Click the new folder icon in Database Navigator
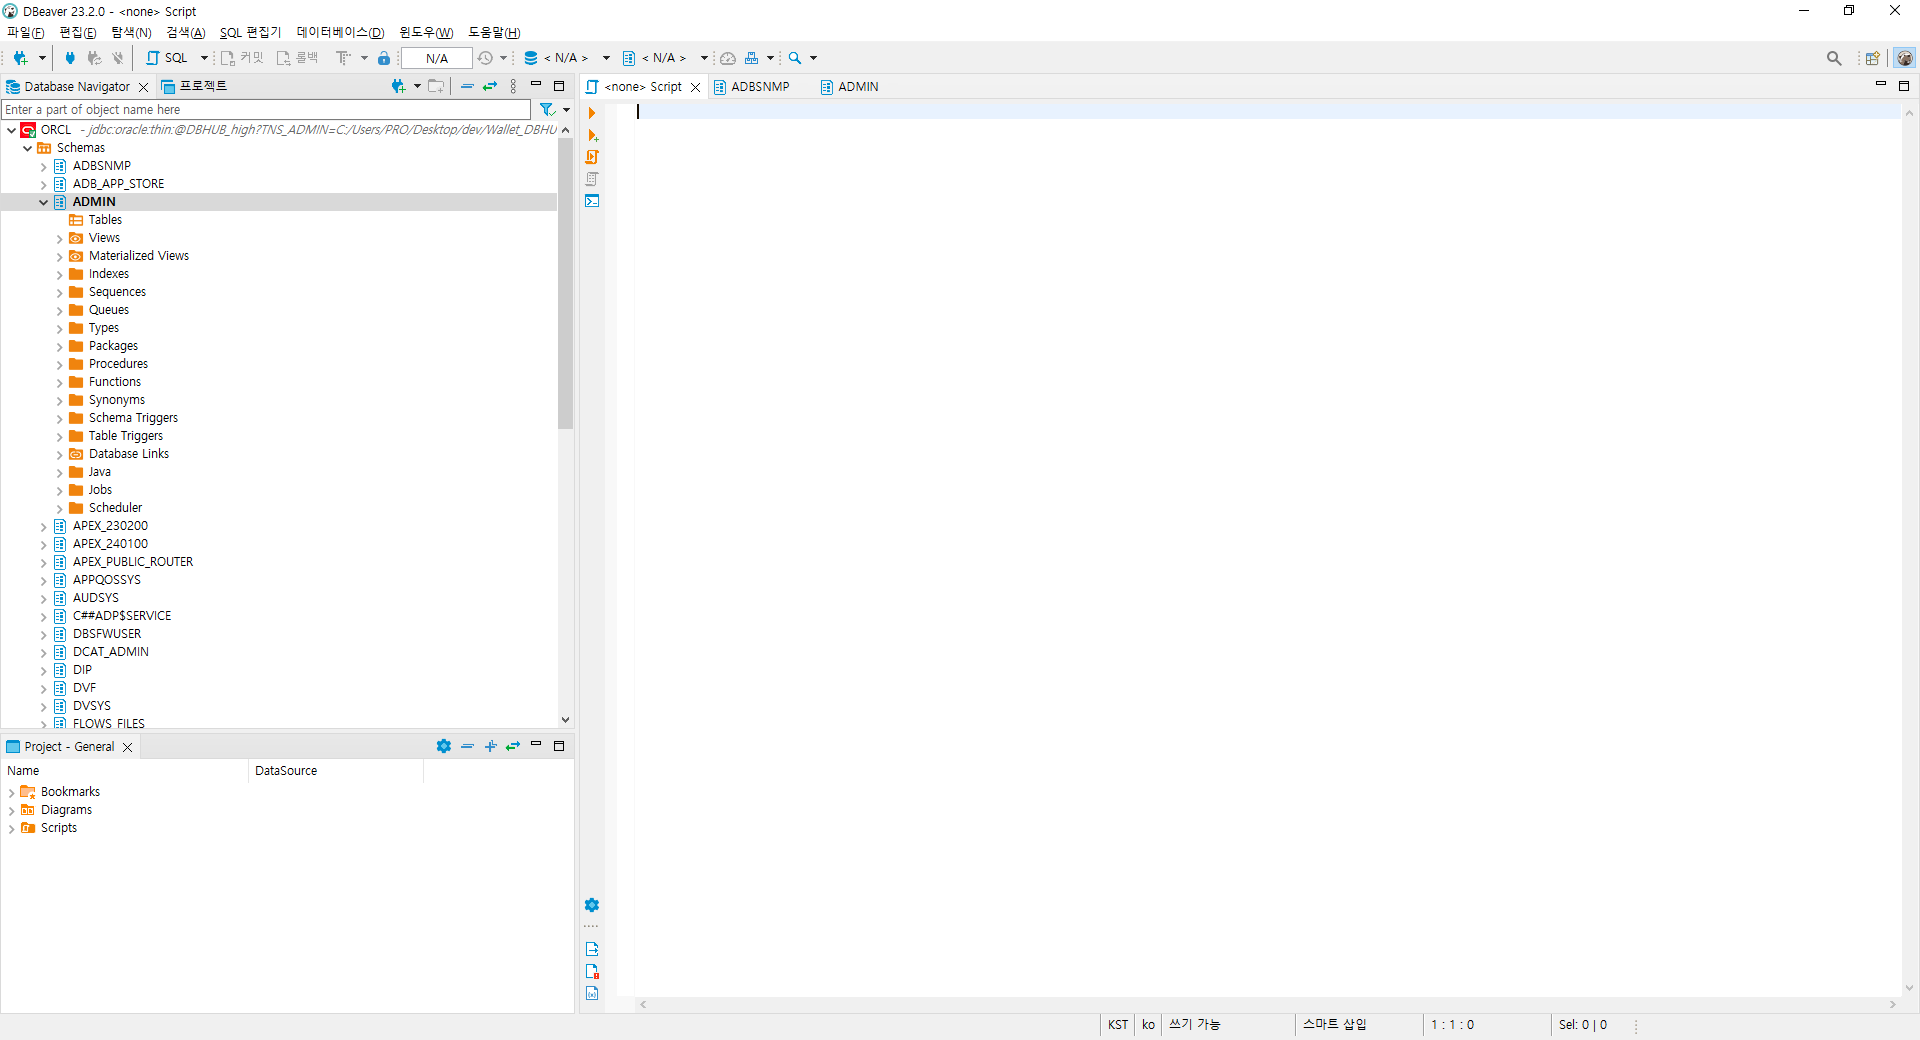Screen dimensions: 1920x1040 click(x=436, y=86)
